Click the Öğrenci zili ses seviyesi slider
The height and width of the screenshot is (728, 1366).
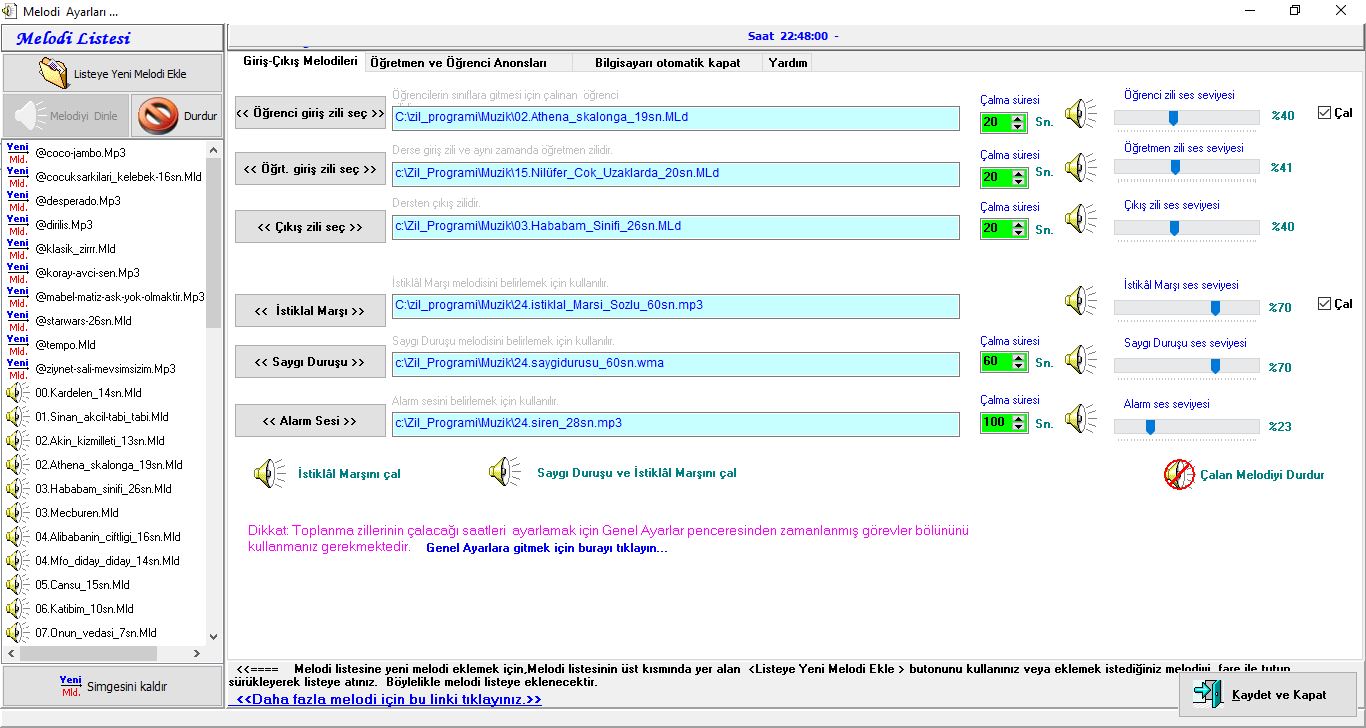tap(1187, 117)
